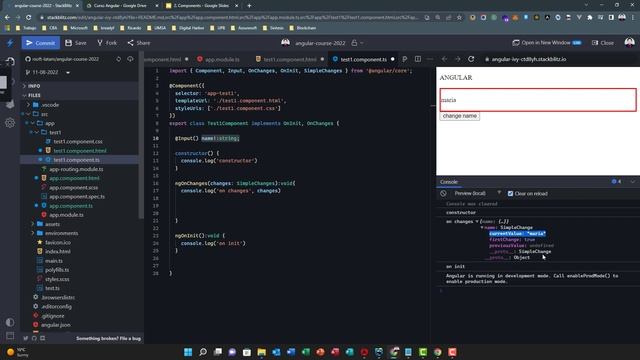This screenshot has width=640, height=360.
Task: Switch to app.module.ts editor tab
Action: 222,59
